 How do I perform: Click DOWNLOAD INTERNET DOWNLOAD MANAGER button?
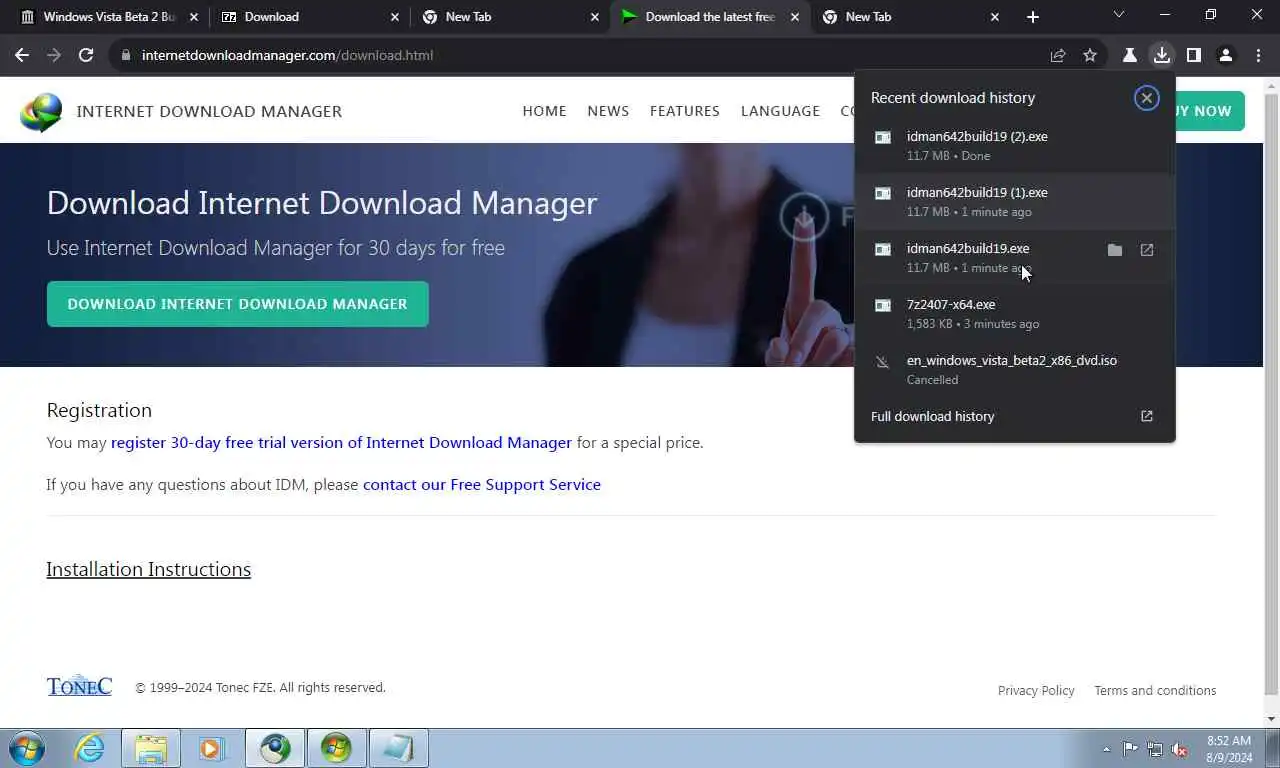[x=237, y=304]
